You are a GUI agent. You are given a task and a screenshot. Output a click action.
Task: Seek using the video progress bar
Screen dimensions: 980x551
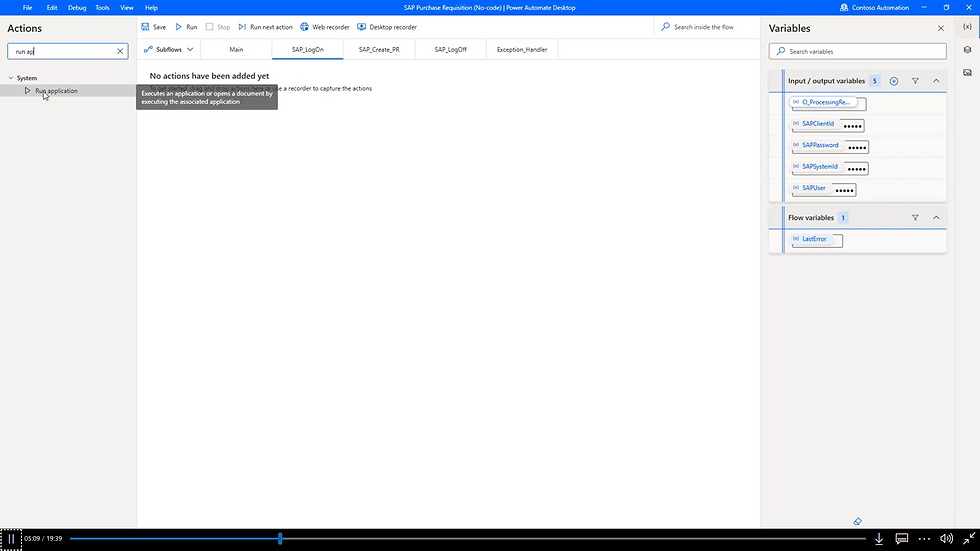click(x=468, y=539)
